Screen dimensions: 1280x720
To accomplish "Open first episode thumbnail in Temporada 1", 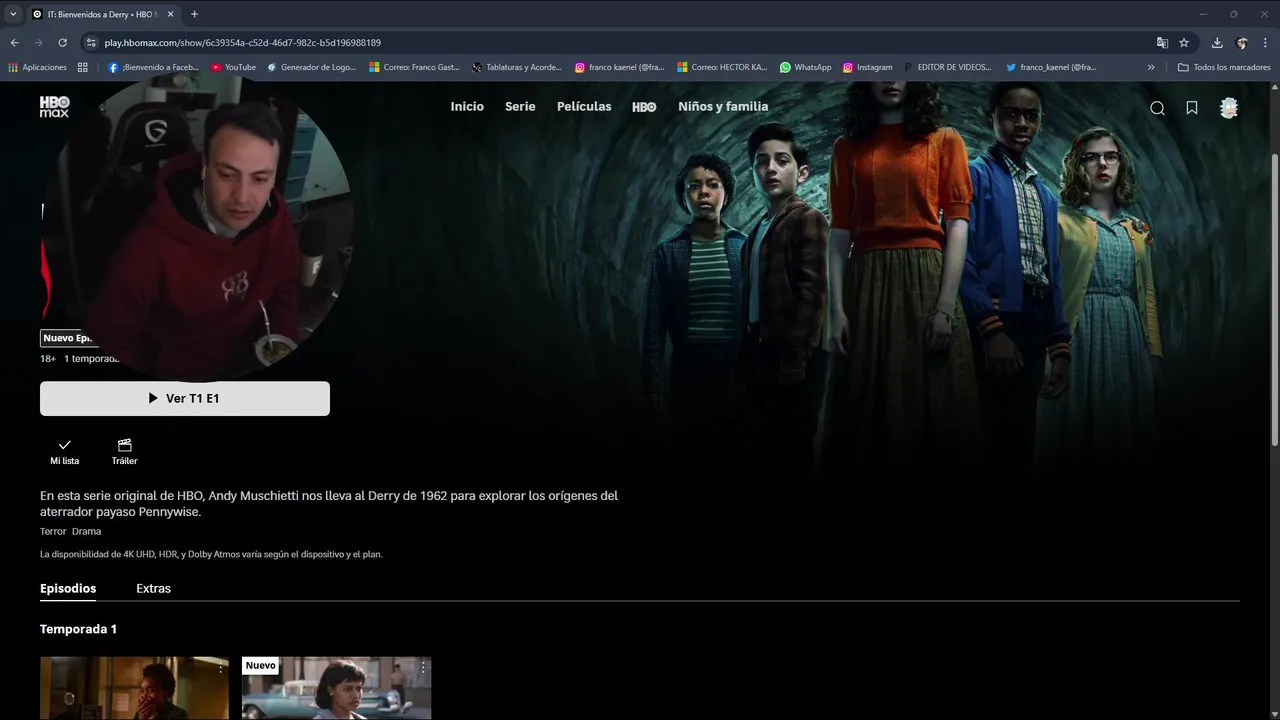I will point(134,688).
